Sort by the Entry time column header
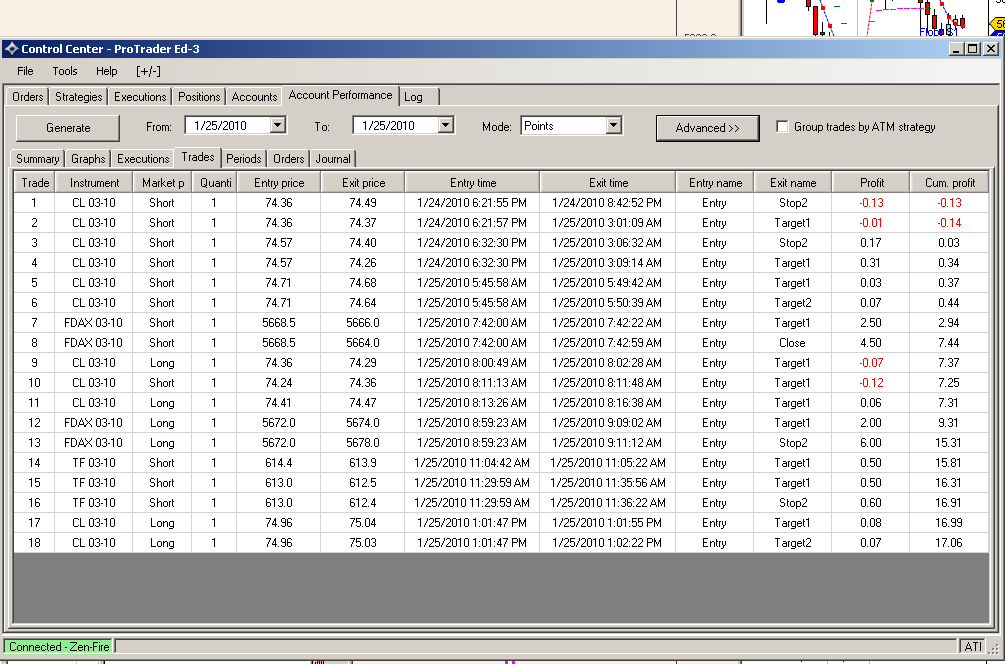1005x664 pixels. point(472,183)
